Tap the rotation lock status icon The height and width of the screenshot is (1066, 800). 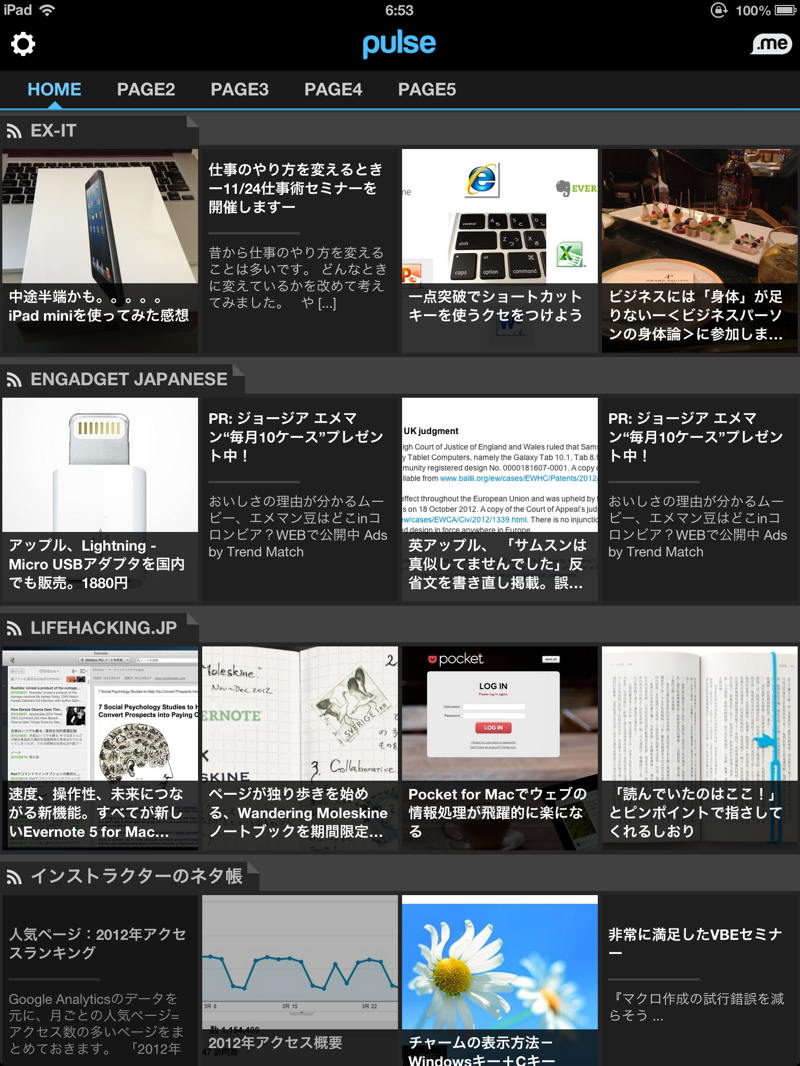(x=718, y=10)
